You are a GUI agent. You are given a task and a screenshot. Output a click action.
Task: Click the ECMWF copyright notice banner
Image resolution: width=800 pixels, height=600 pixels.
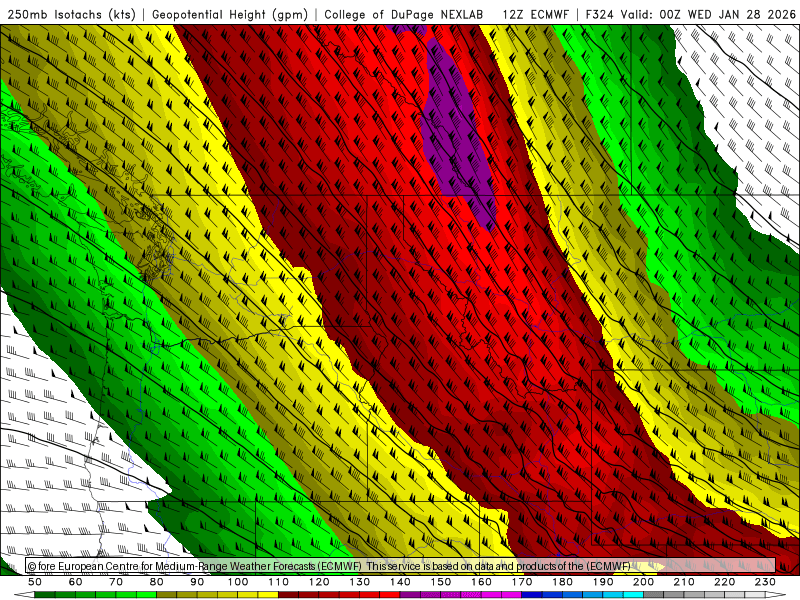pos(401,565)
